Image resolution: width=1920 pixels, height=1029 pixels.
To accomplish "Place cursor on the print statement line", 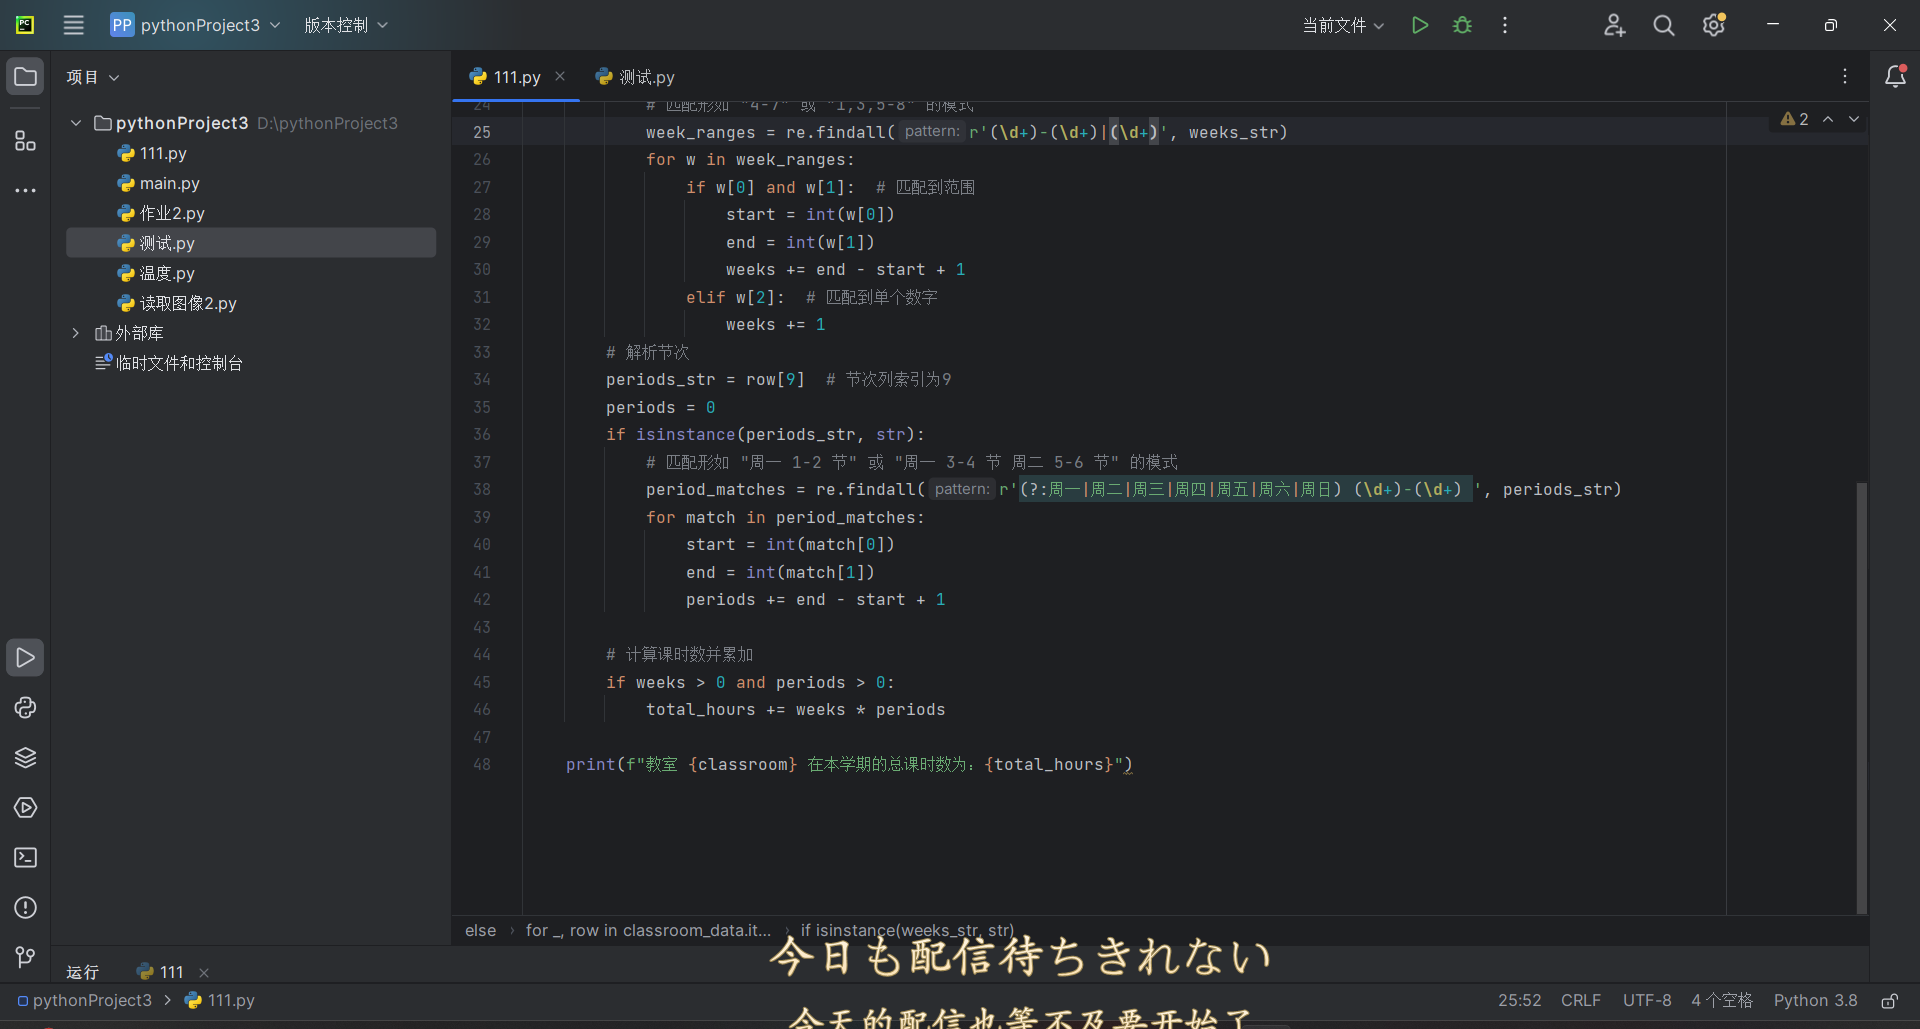I will pyautogui.click(x=849, y=765).
